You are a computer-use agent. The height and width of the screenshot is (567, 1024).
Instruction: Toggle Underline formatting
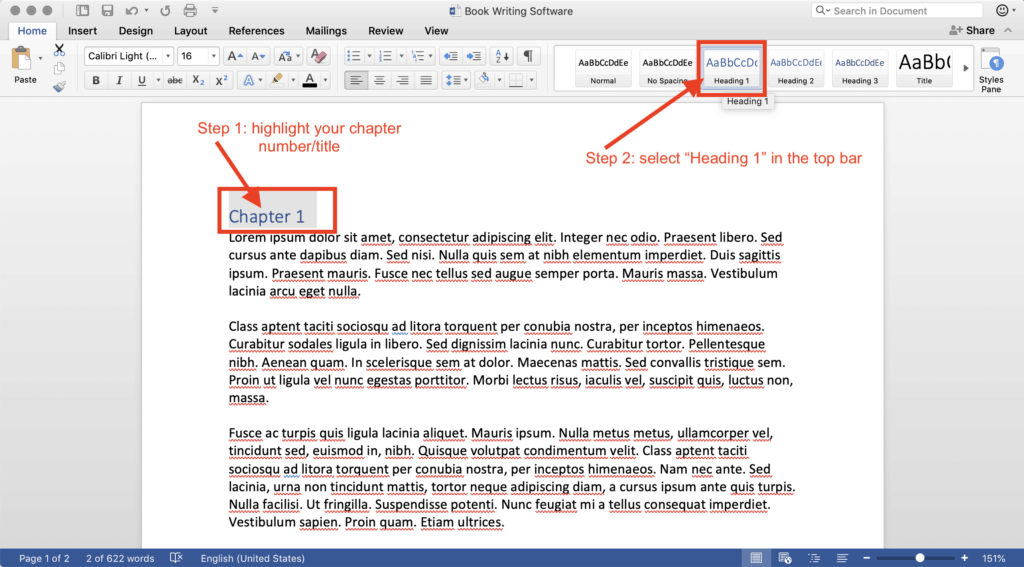pyautogui.click(x=142, y=80)
